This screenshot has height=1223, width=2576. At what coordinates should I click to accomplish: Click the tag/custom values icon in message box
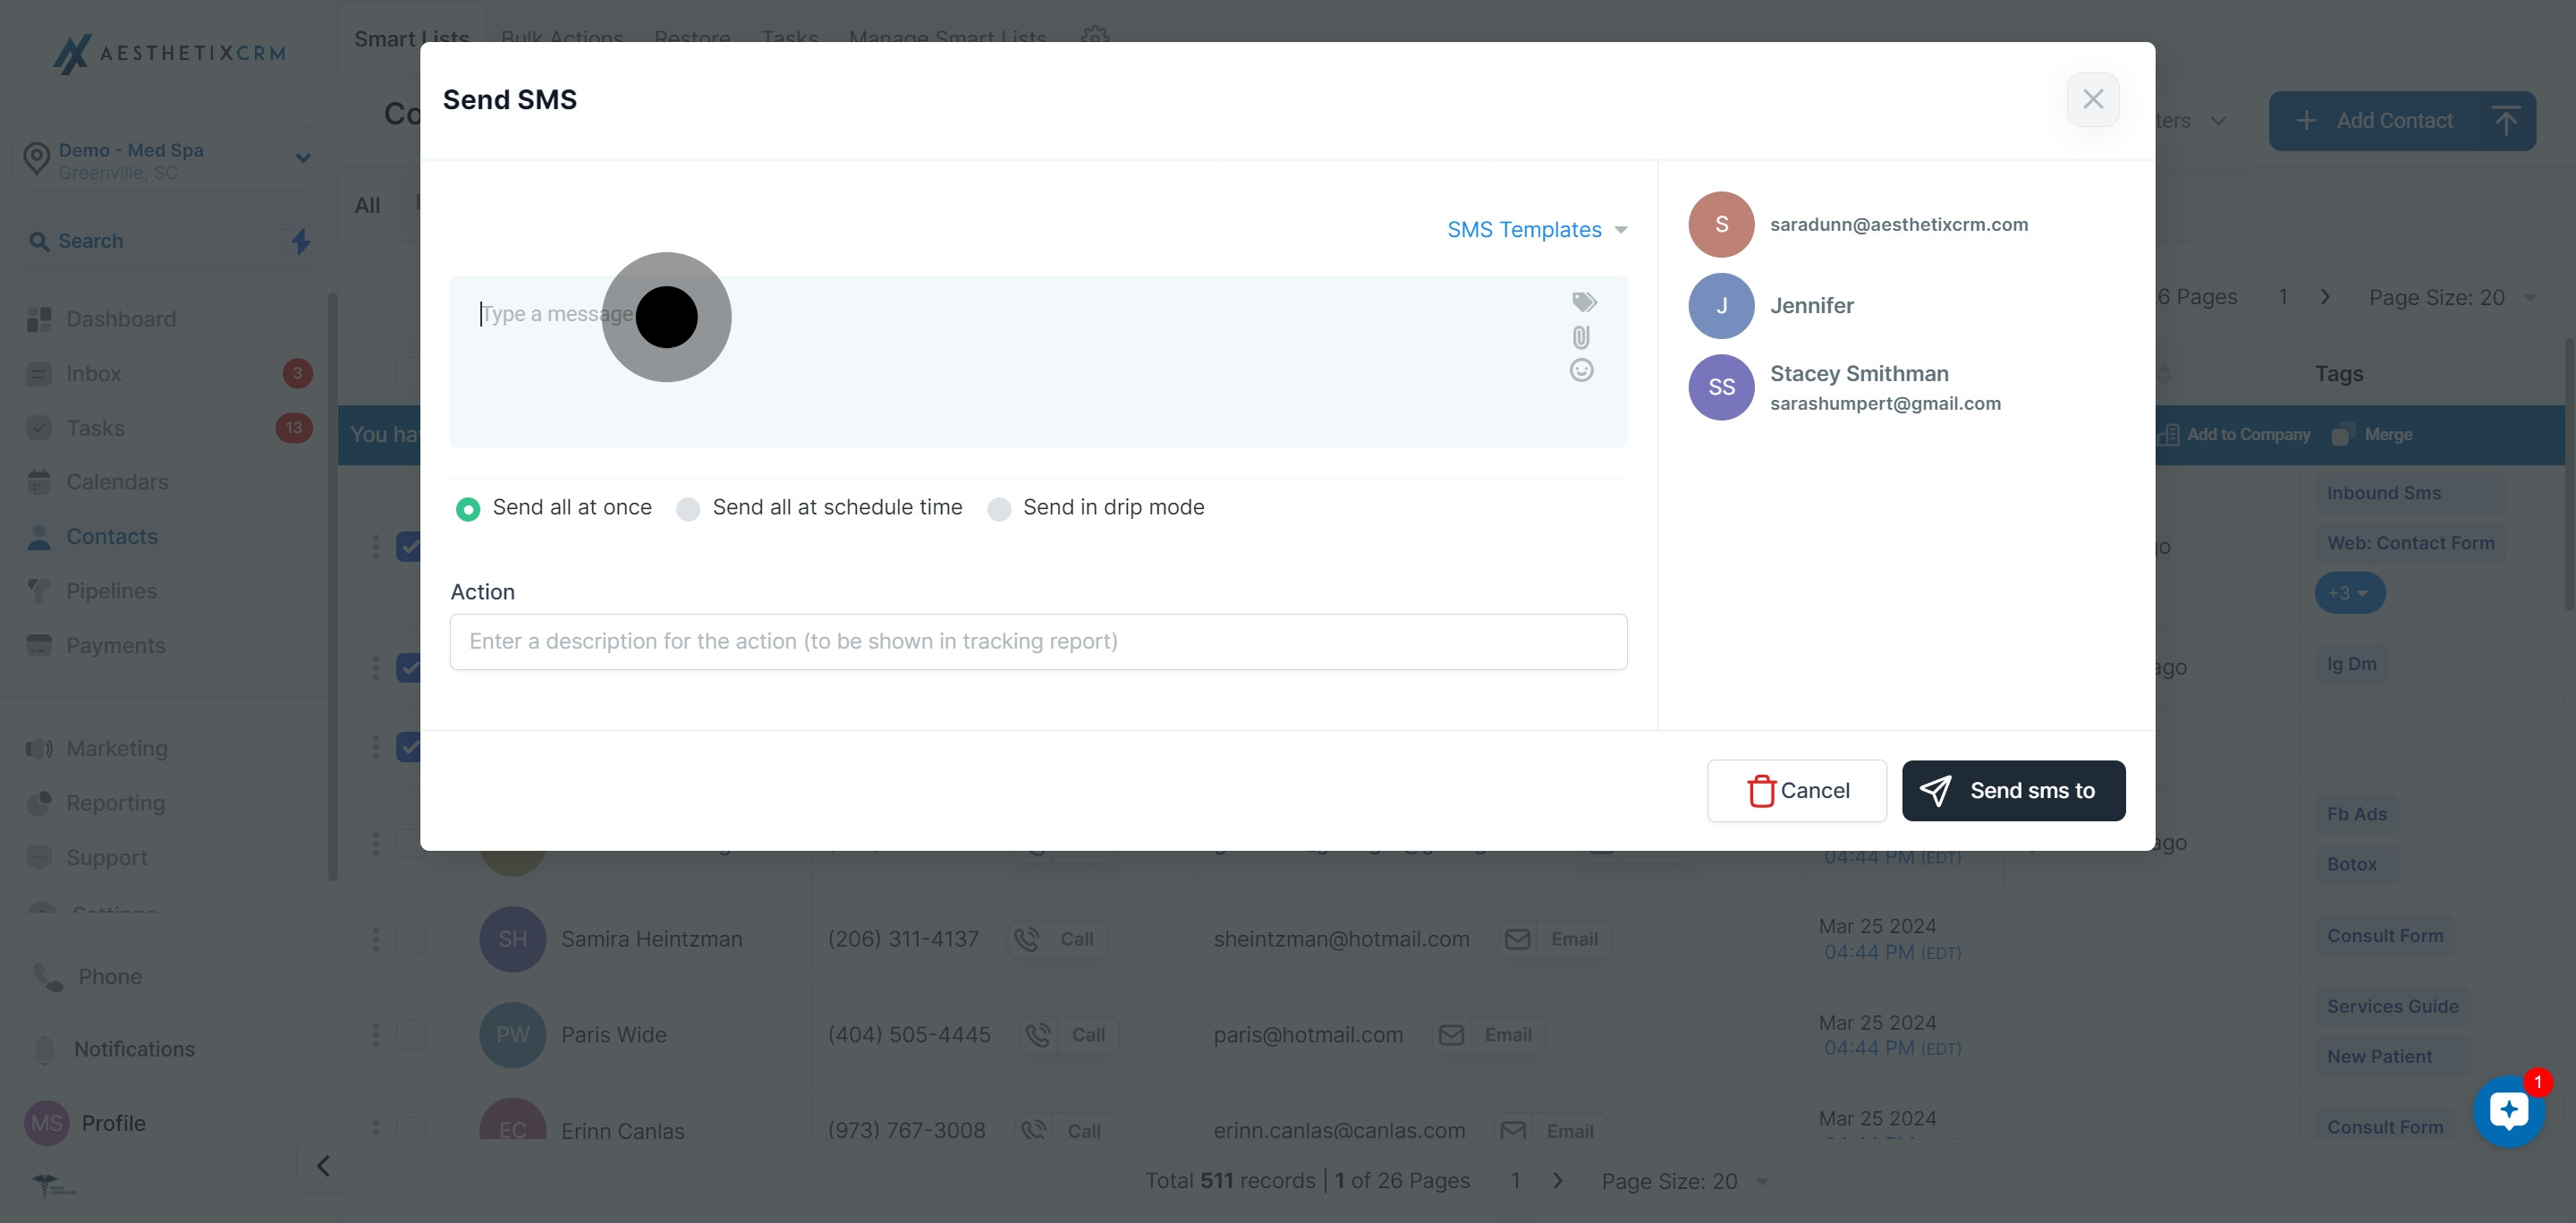click(1584, 302)
